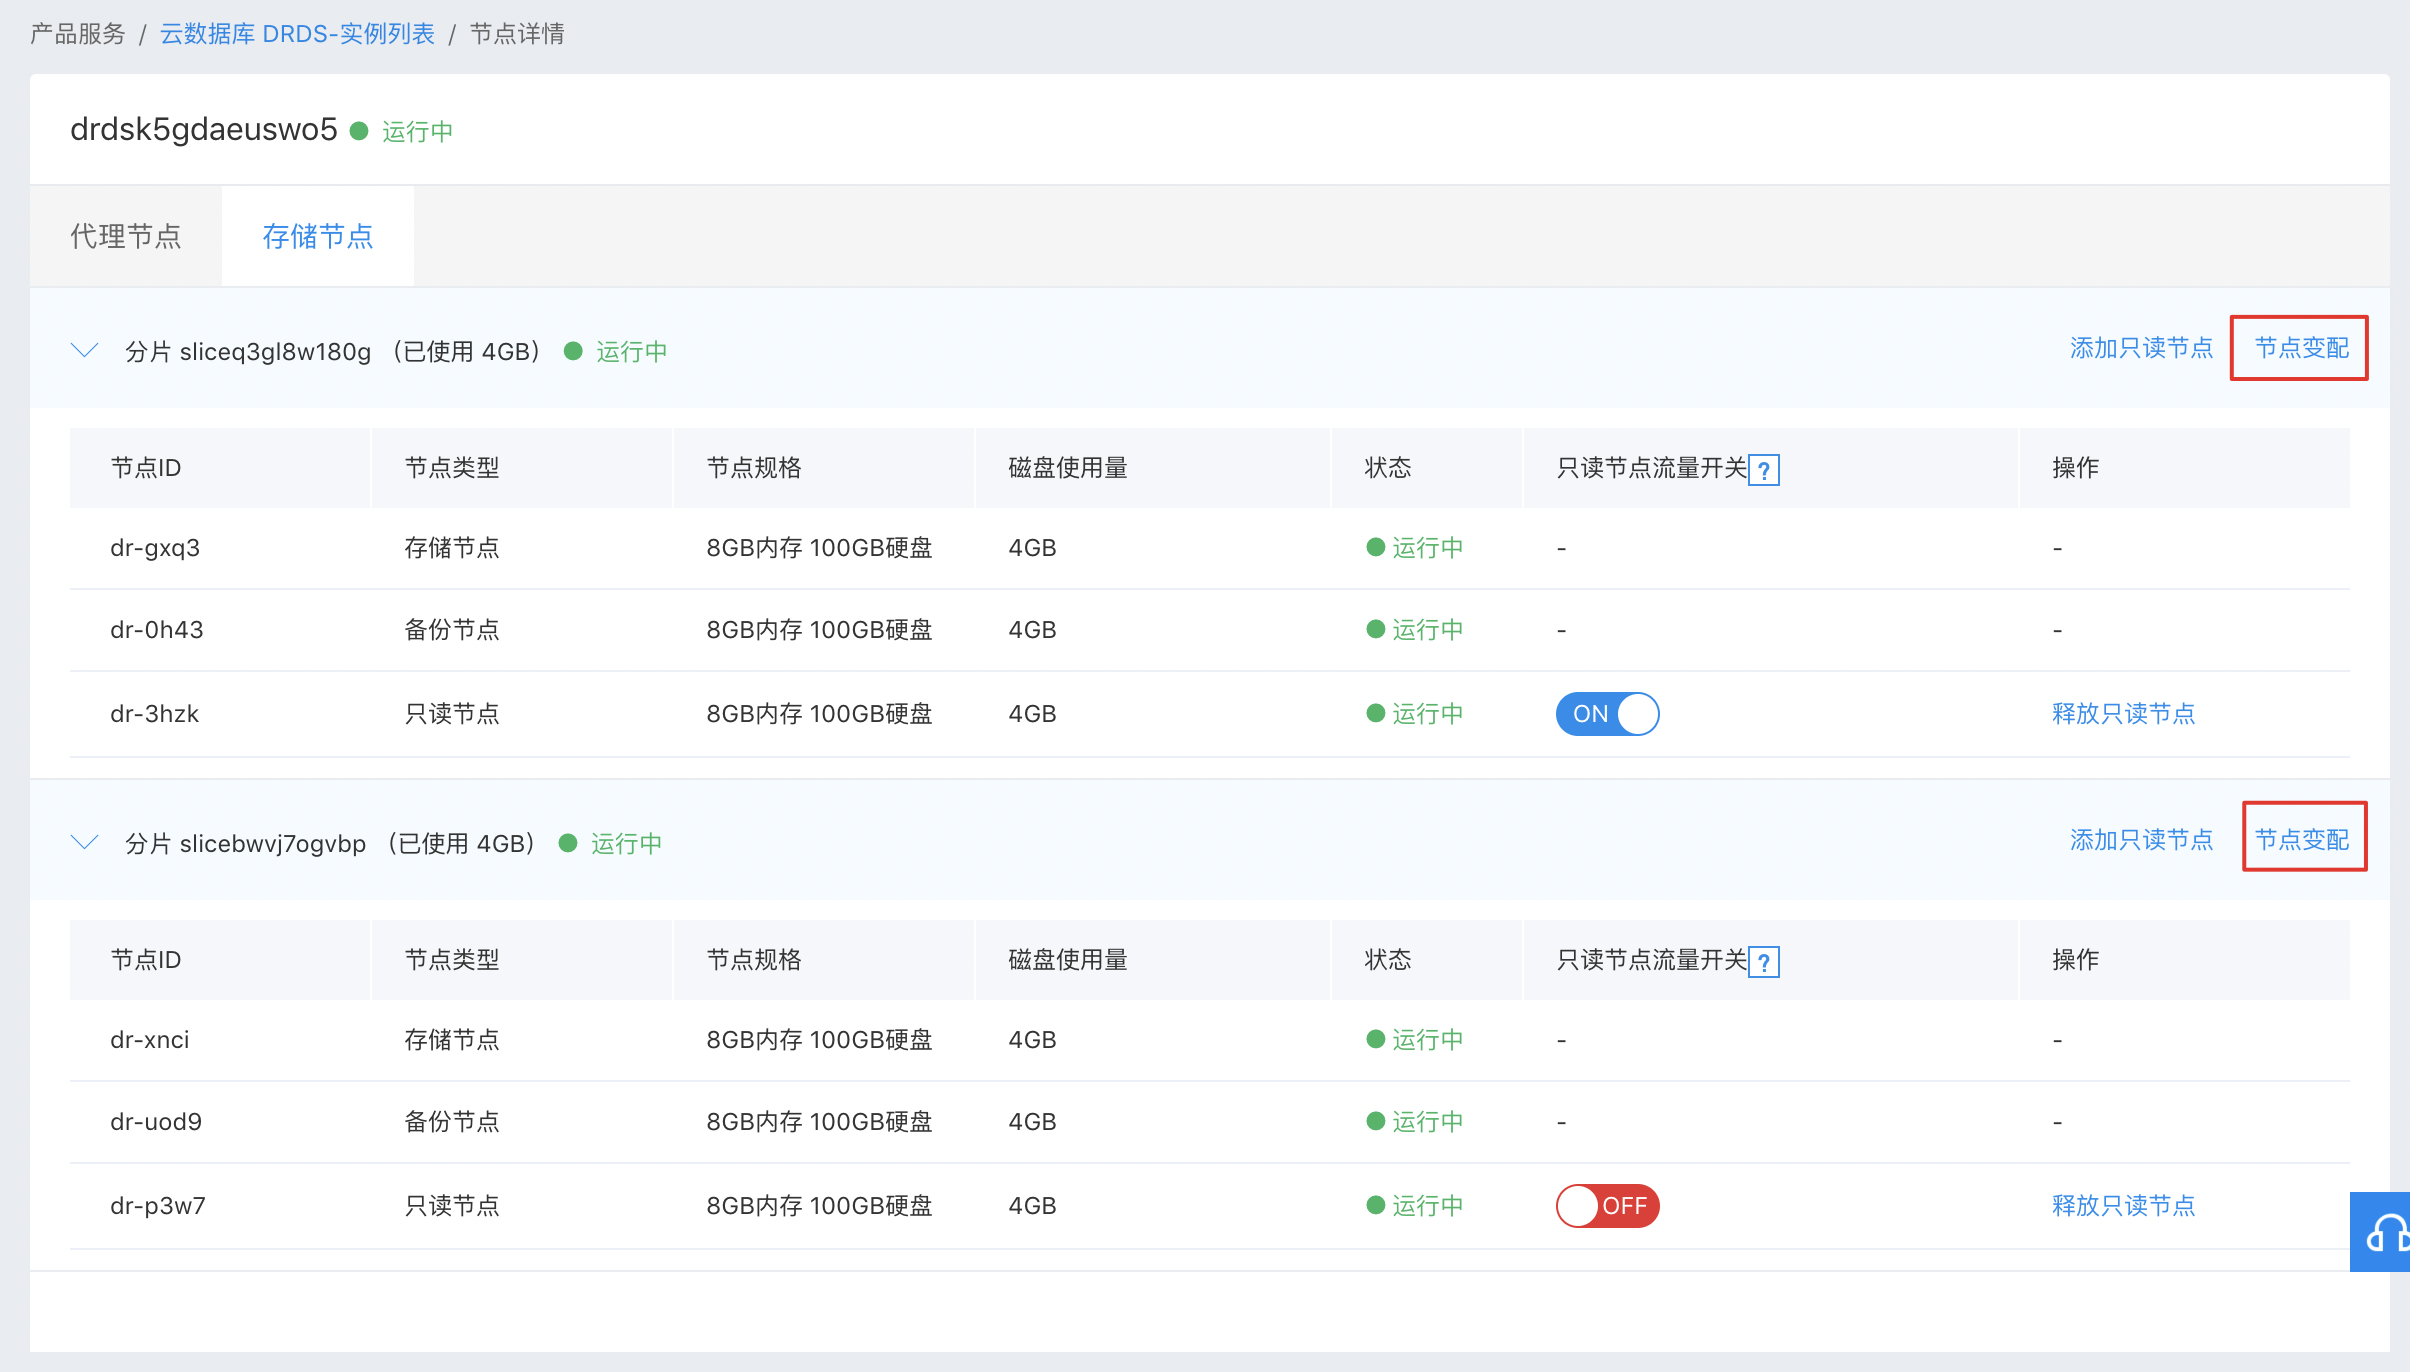Click help icon in second shard table header
Viewport: 2410px width, 1372px height.
coord(1764,962)
